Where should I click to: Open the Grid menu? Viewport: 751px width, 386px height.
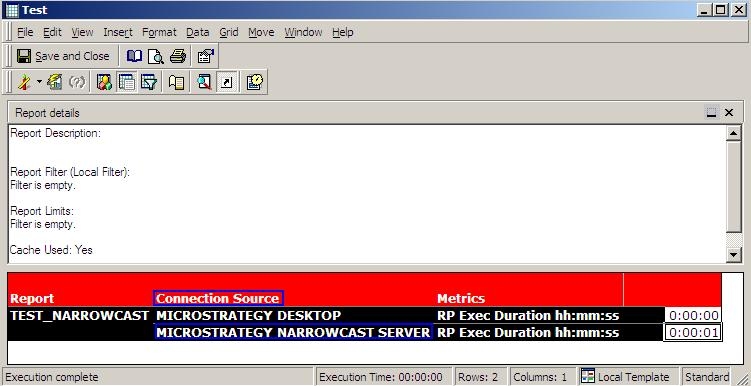tap(229, 33)
